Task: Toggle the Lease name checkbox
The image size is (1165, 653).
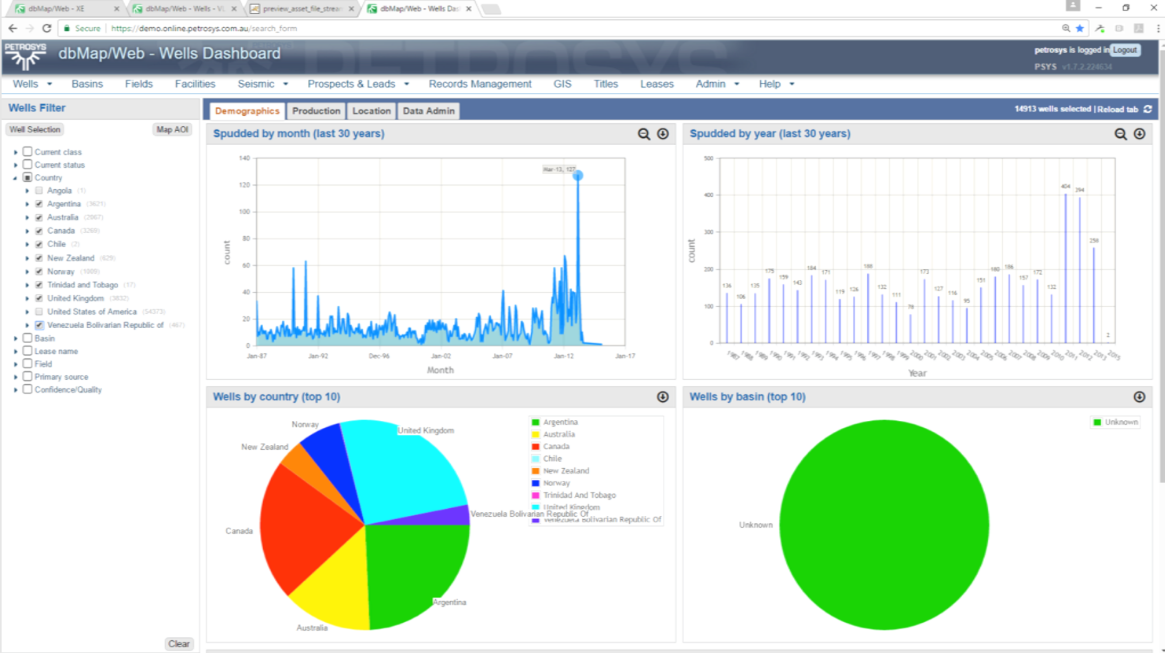Action: [x=27, y=351]
